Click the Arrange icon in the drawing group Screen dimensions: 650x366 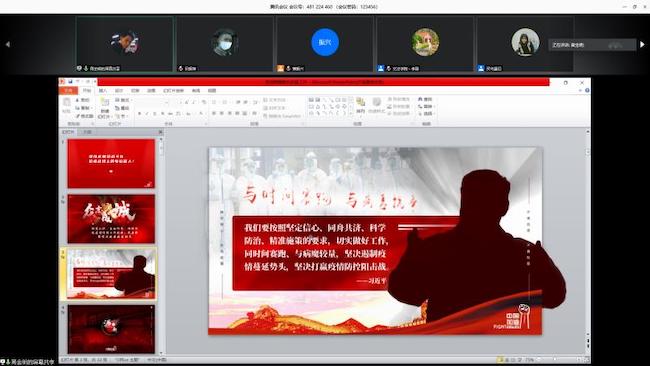pos(361,106)
